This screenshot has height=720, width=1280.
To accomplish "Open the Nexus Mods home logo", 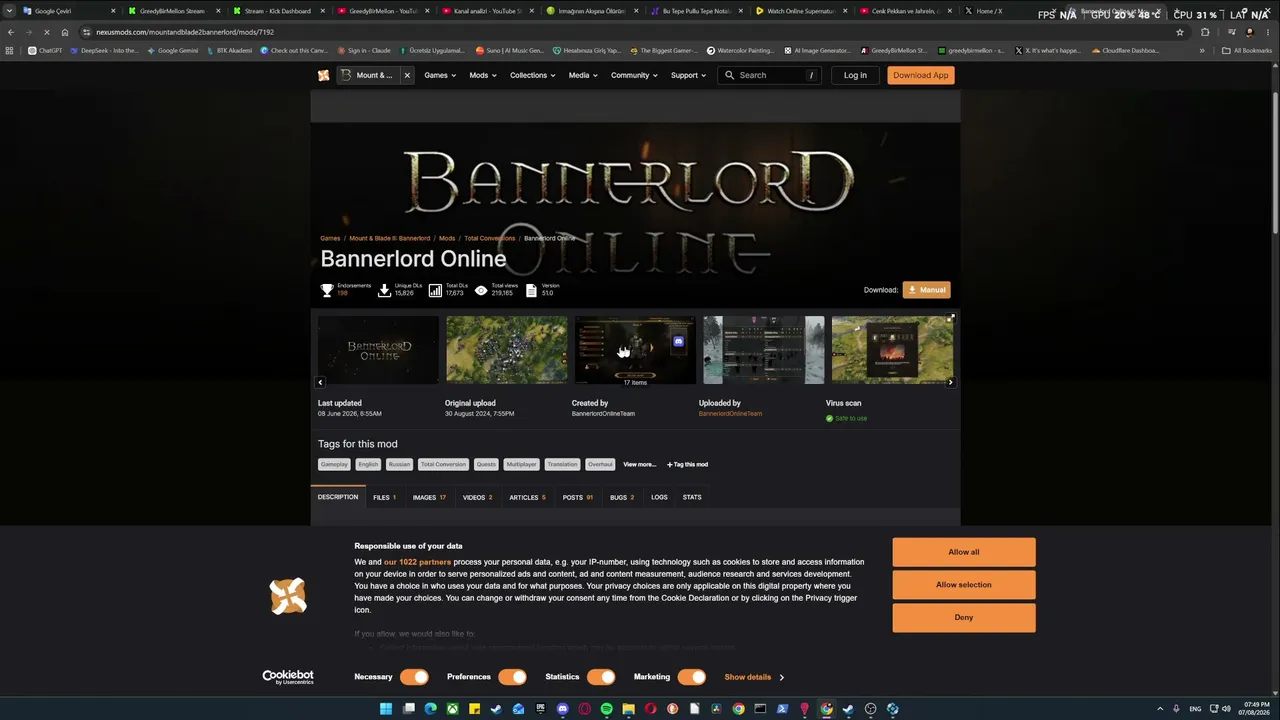I will click(323, 75).
